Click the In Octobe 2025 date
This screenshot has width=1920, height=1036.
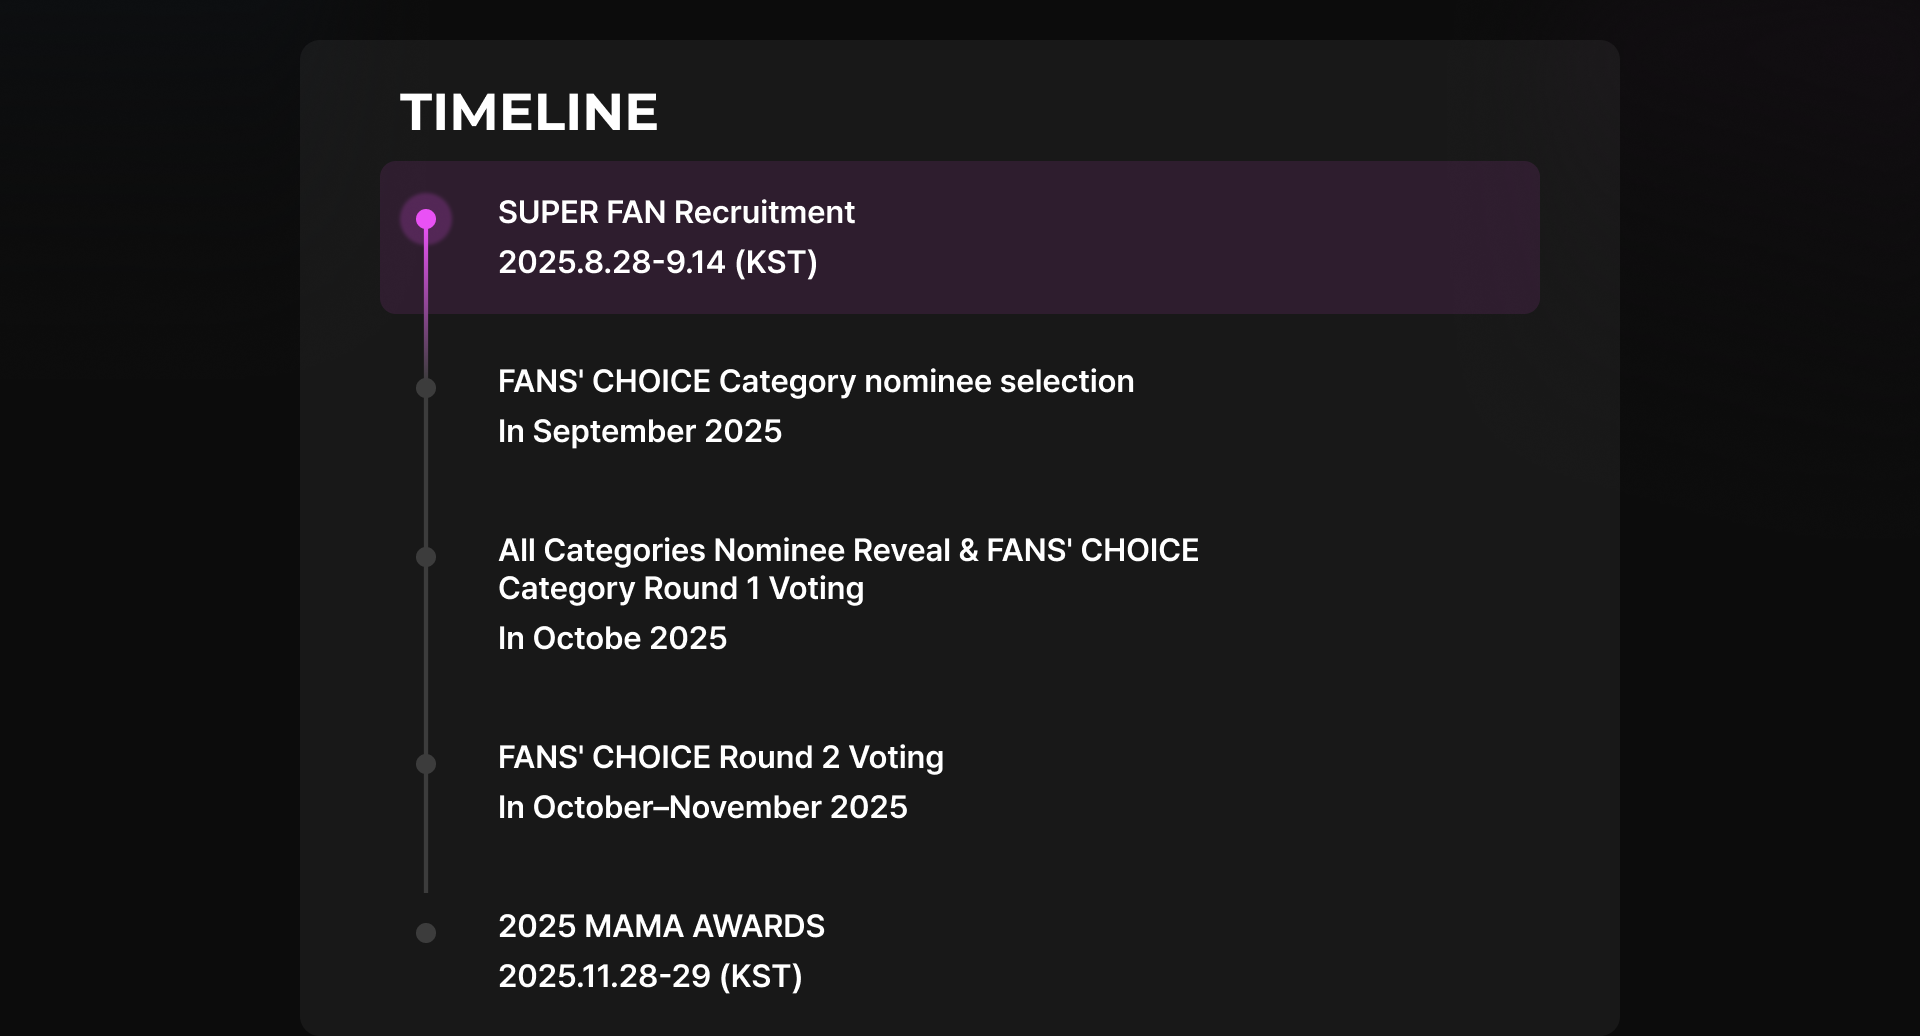[x=613, y=638]
